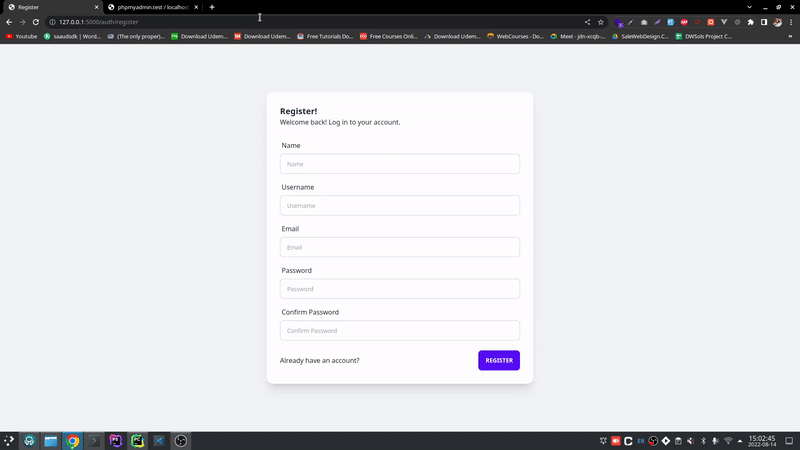The height and width of the screenshot is (450, 800).
Task: Open the Wi-Fi network tray icon
Action: 728,441
